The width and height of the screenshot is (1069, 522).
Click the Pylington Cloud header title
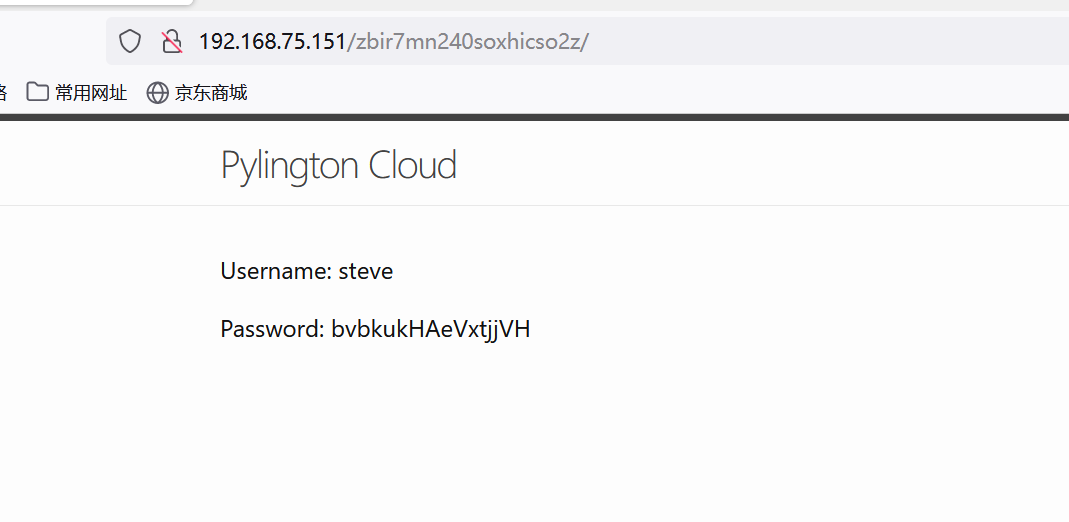click(338, 165)
